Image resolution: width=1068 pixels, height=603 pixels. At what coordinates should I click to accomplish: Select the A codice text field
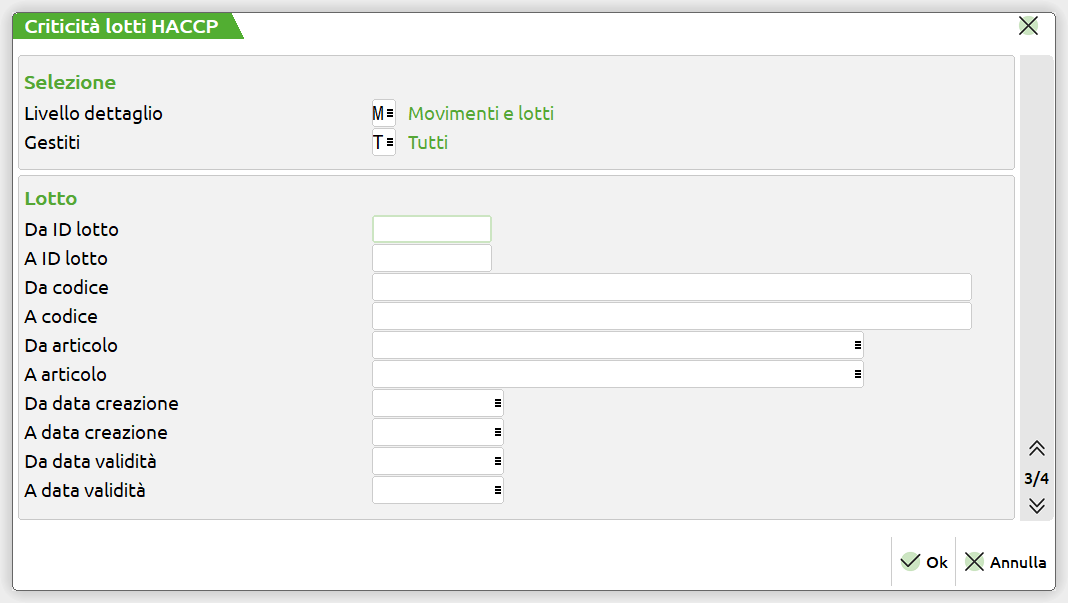[671, 316]
